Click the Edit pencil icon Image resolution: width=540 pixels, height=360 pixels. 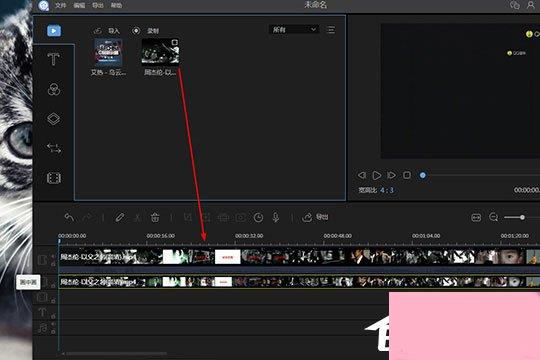tap(120, 217)
